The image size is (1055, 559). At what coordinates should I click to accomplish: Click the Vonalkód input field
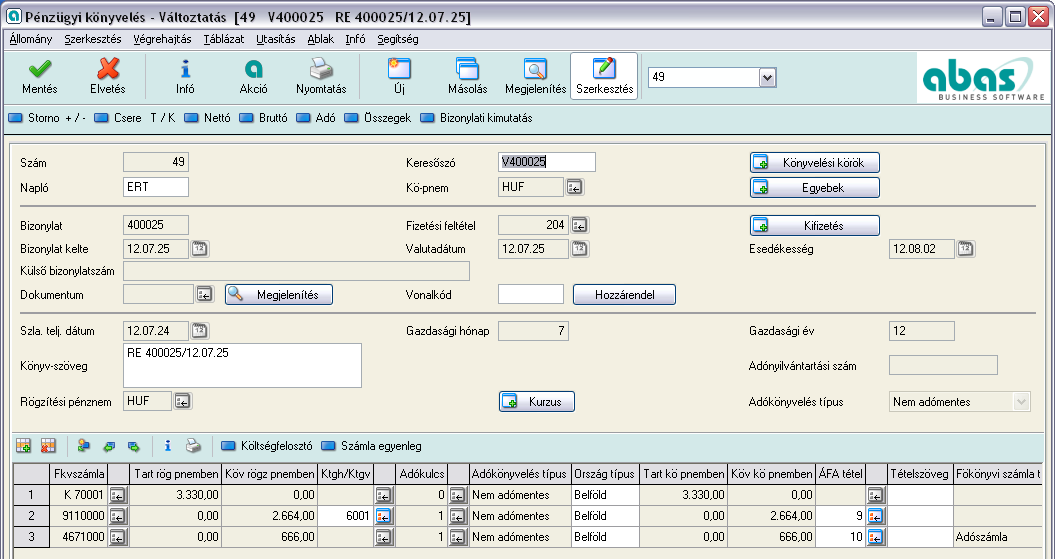coord(531,294)
